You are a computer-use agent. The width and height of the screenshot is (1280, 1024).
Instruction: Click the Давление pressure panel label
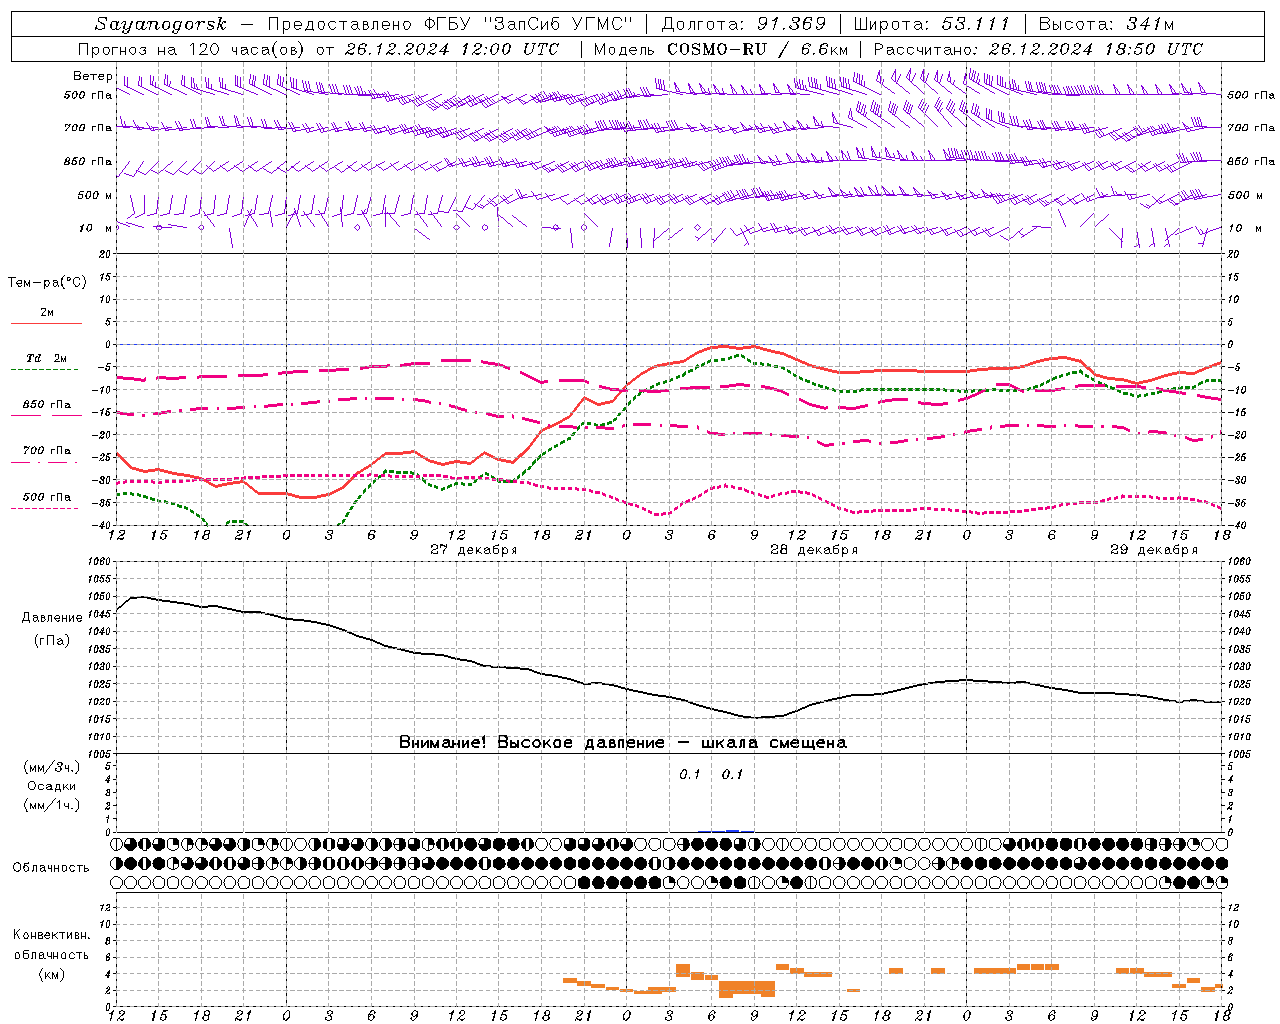coord(52,618)
